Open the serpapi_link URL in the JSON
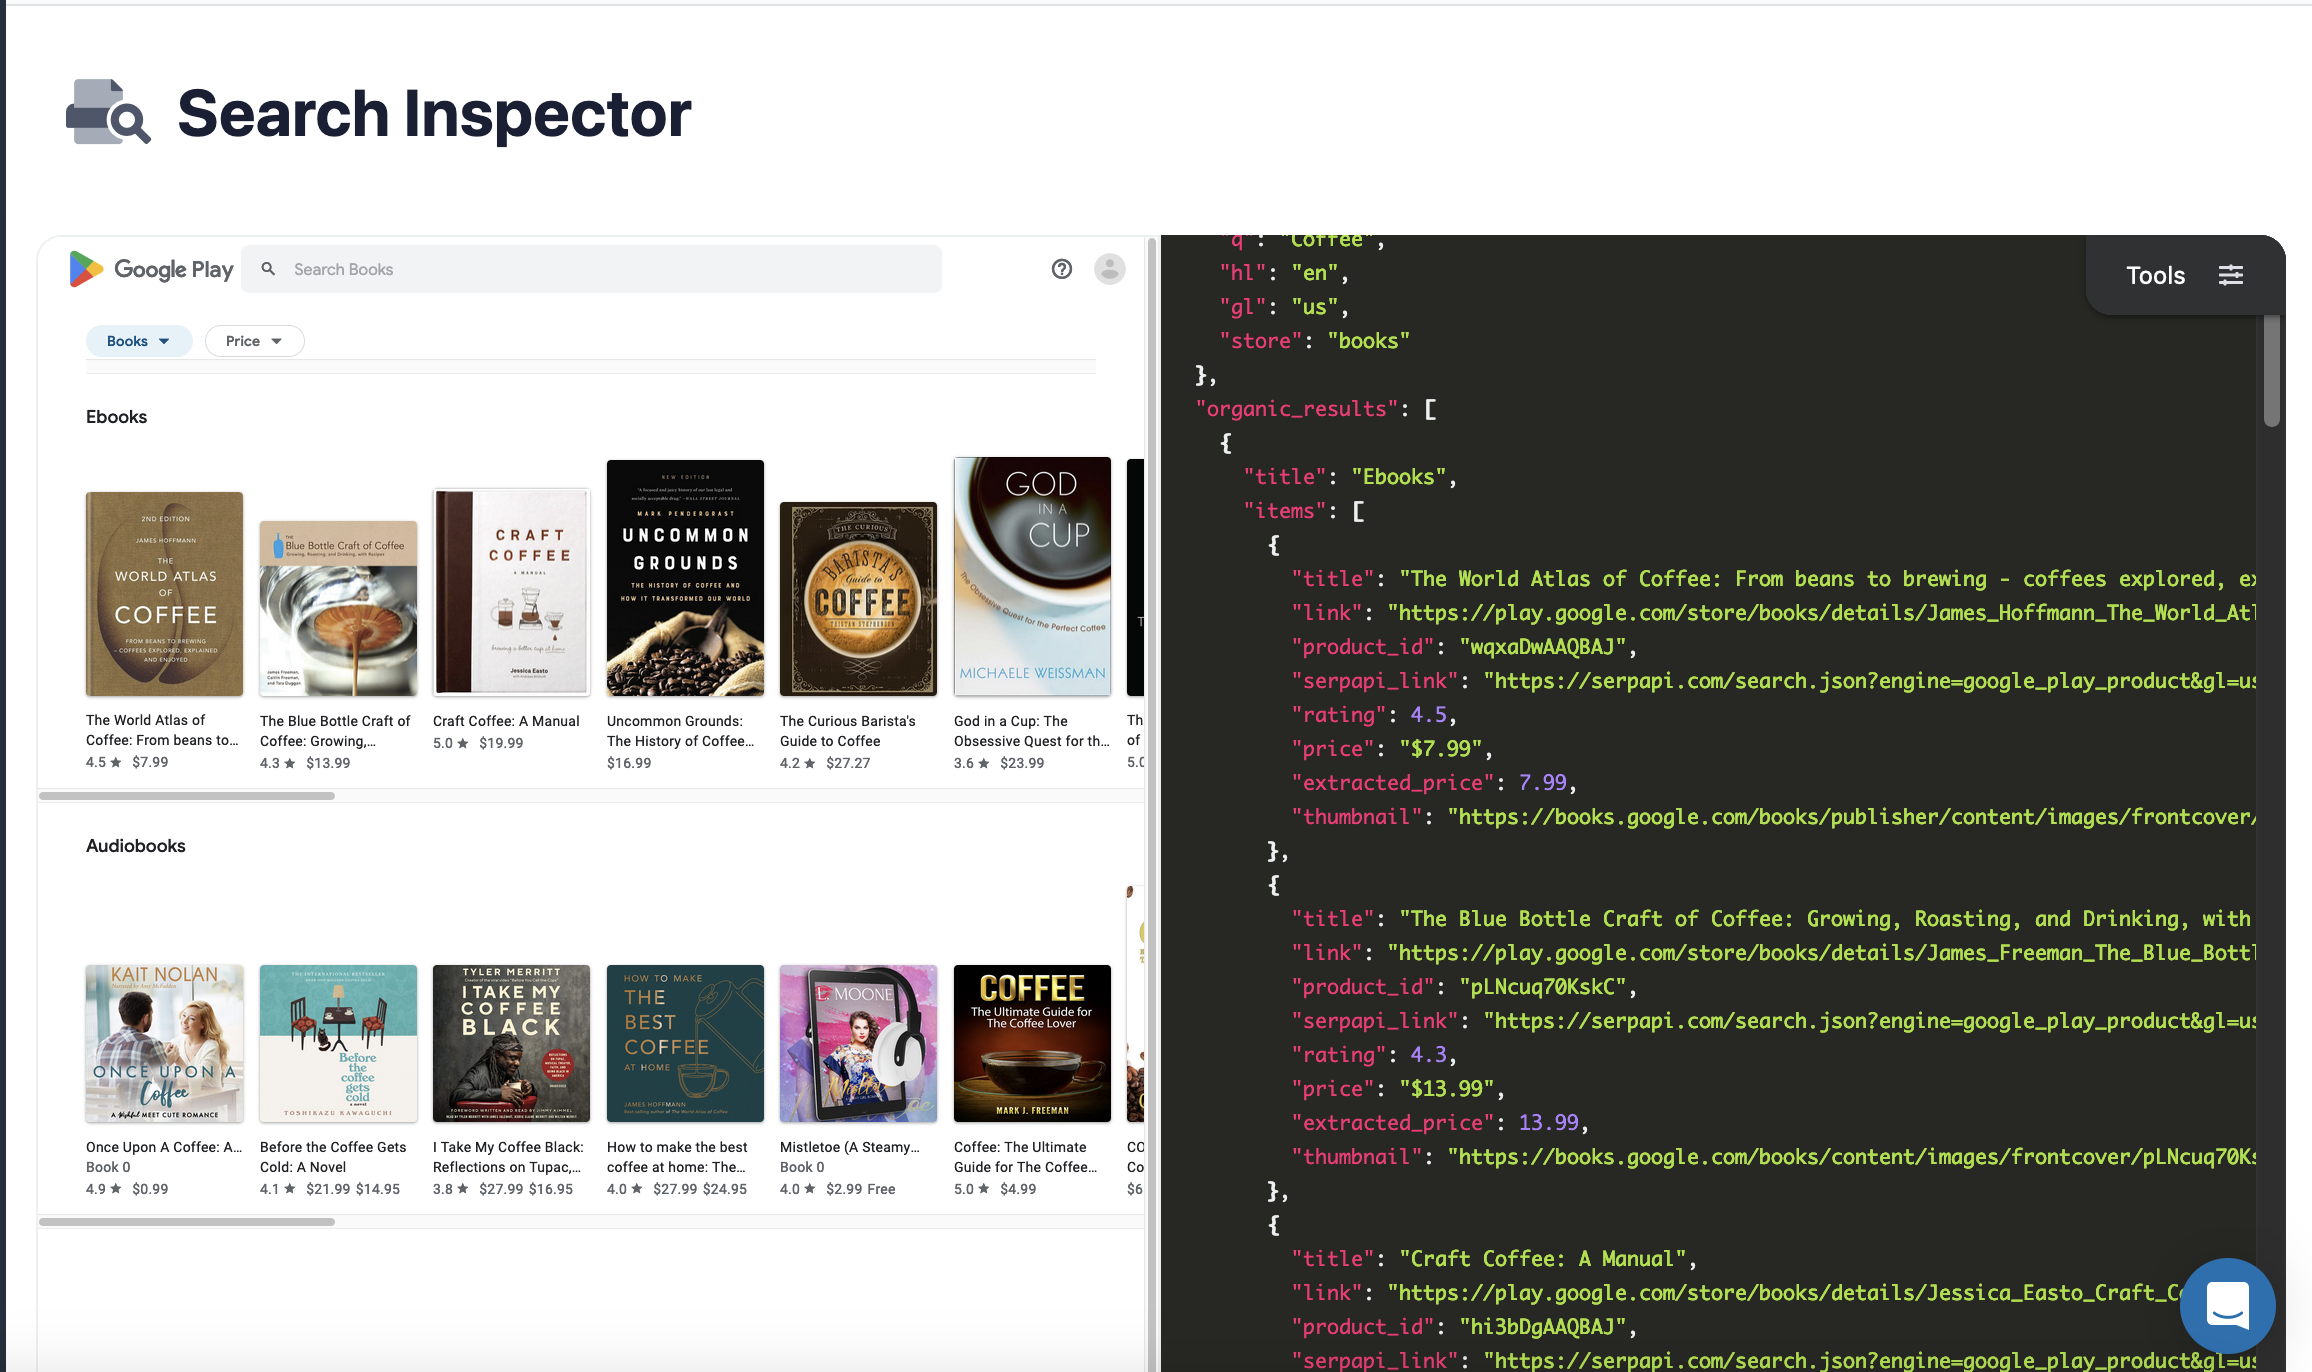 1860,680
